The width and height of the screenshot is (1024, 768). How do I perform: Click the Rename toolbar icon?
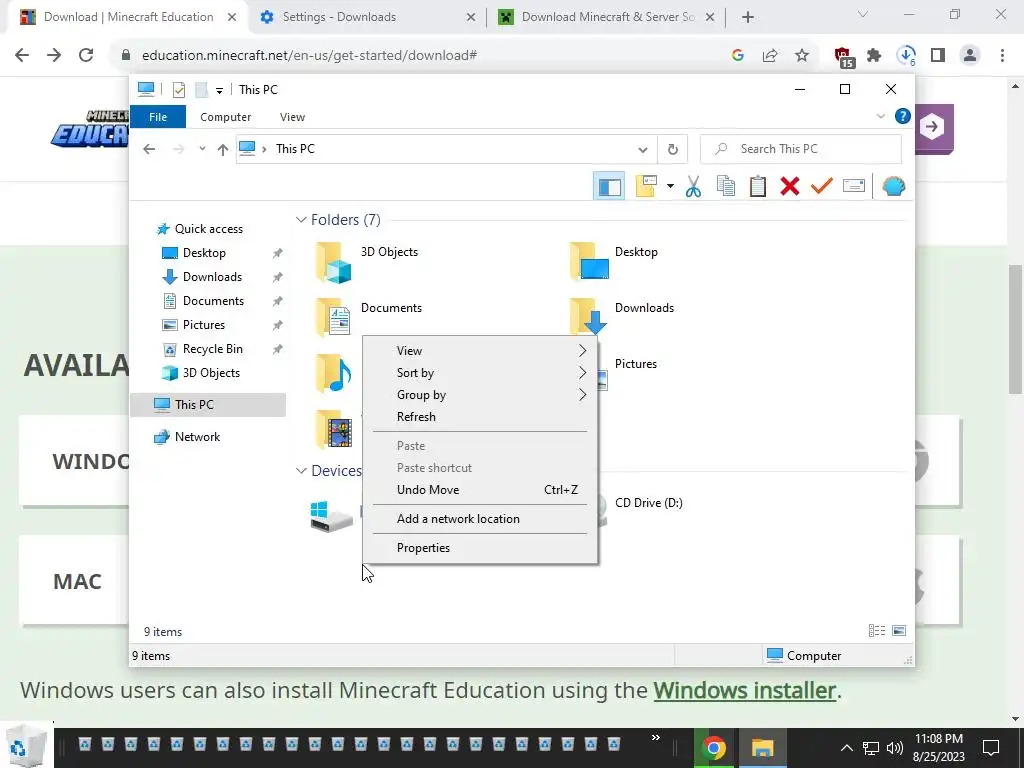[854, 187]
